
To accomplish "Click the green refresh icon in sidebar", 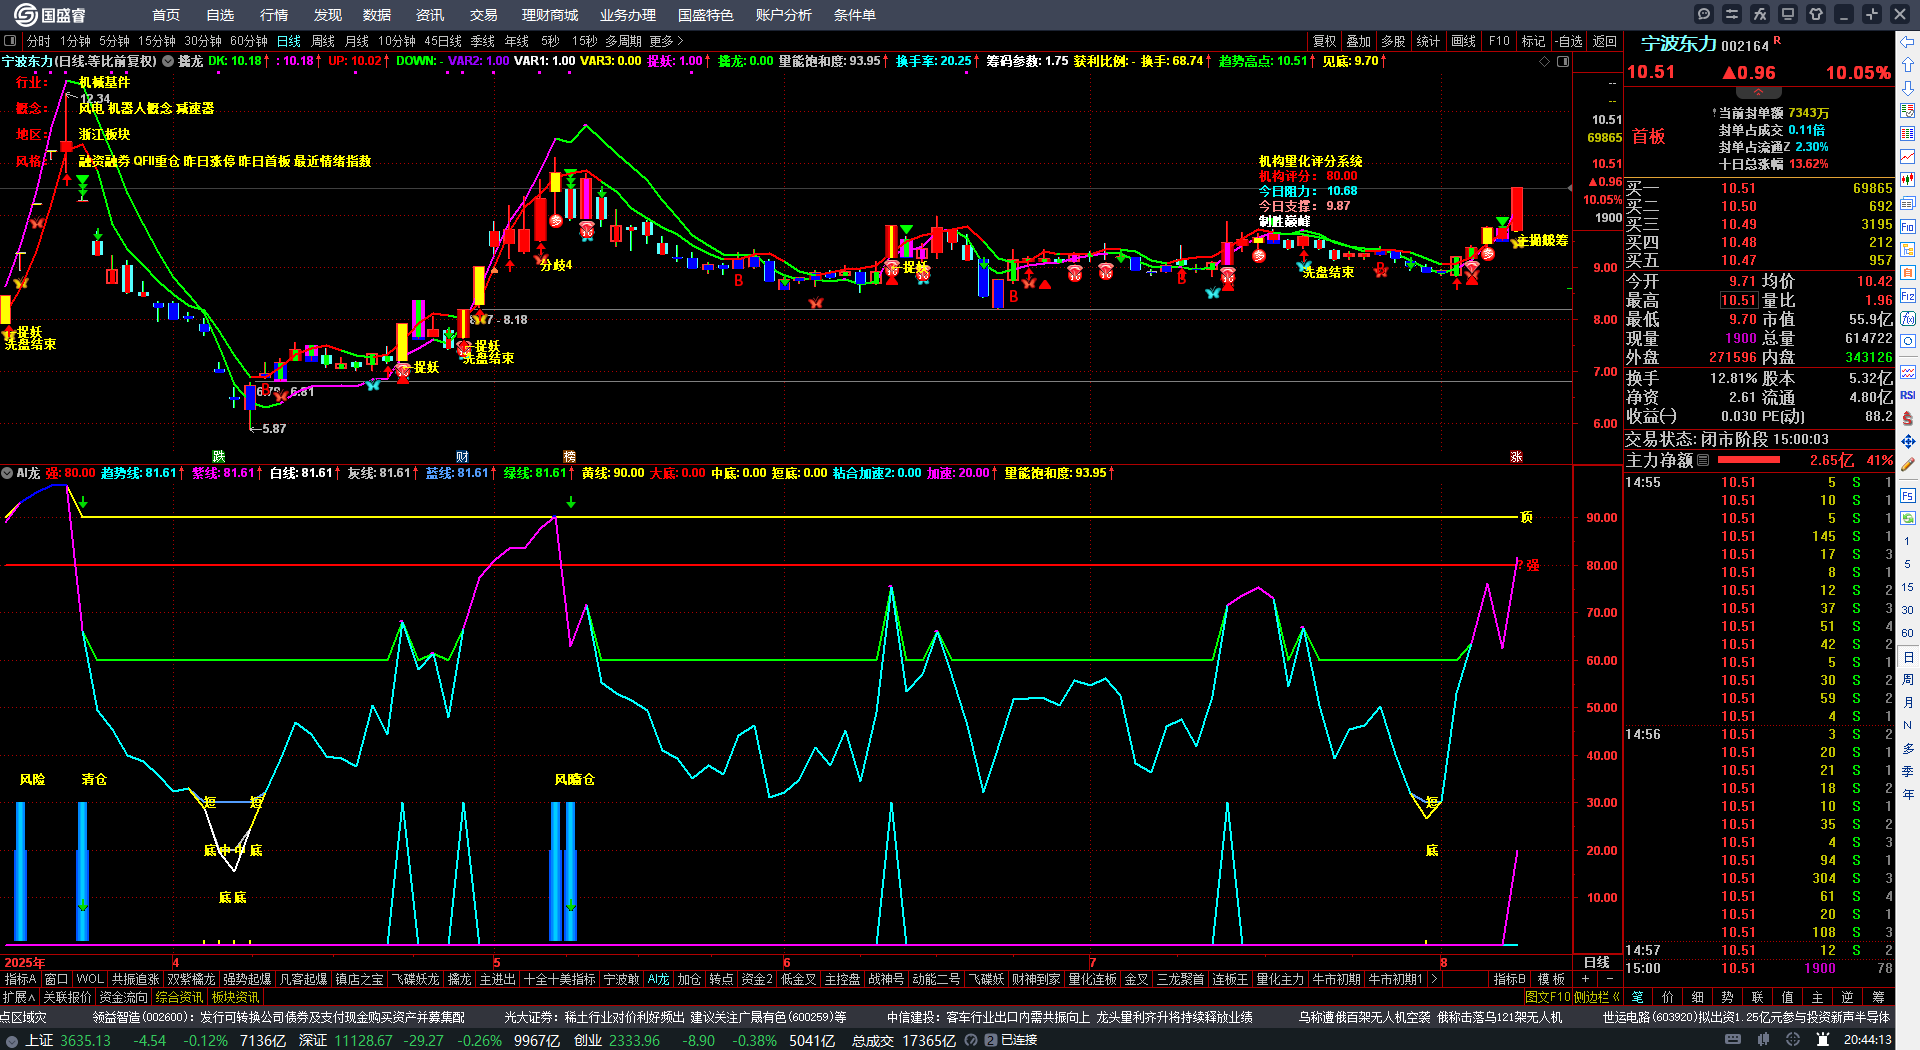I will pos(1908,518).
